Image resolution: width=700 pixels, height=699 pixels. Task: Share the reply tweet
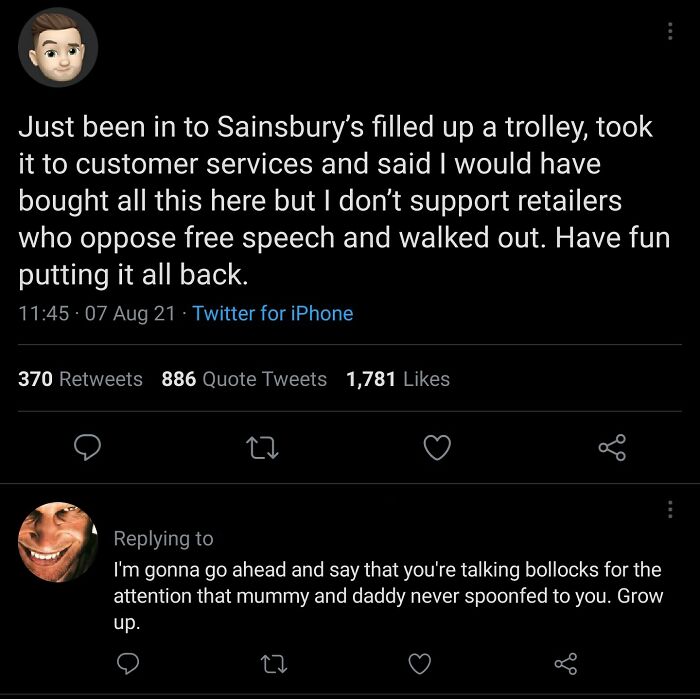click(566, 663)
